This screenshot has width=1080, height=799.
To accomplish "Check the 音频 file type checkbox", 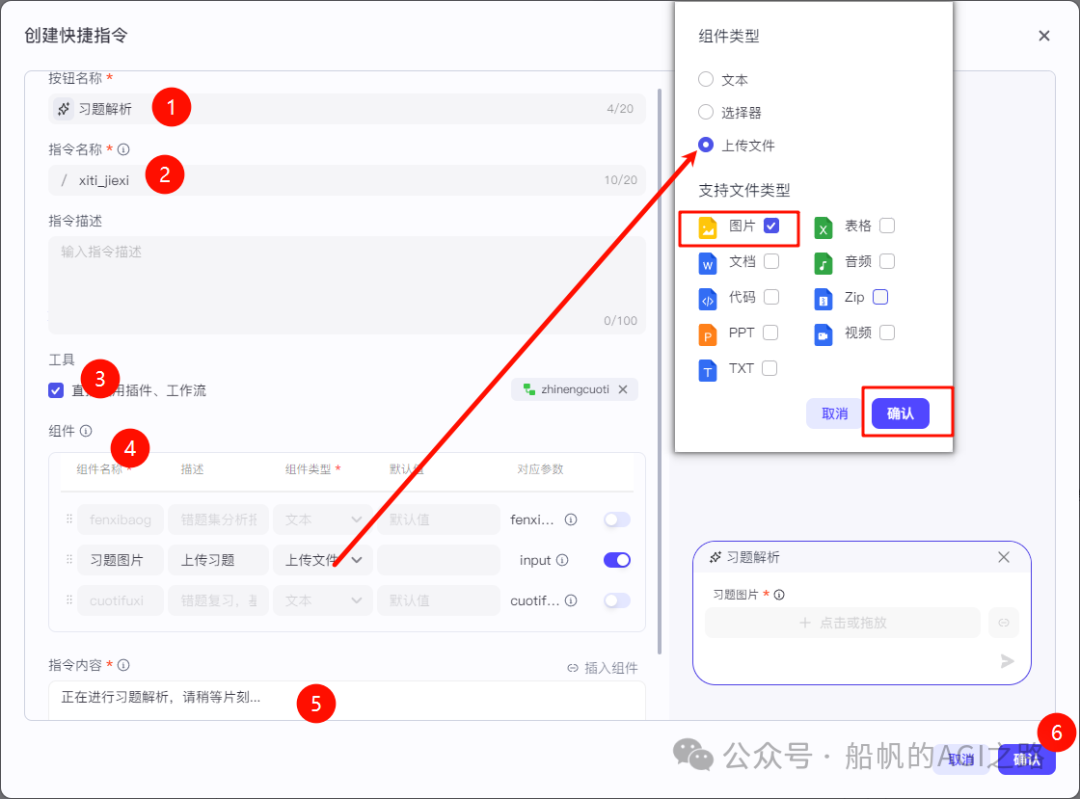I will point(887,261).
